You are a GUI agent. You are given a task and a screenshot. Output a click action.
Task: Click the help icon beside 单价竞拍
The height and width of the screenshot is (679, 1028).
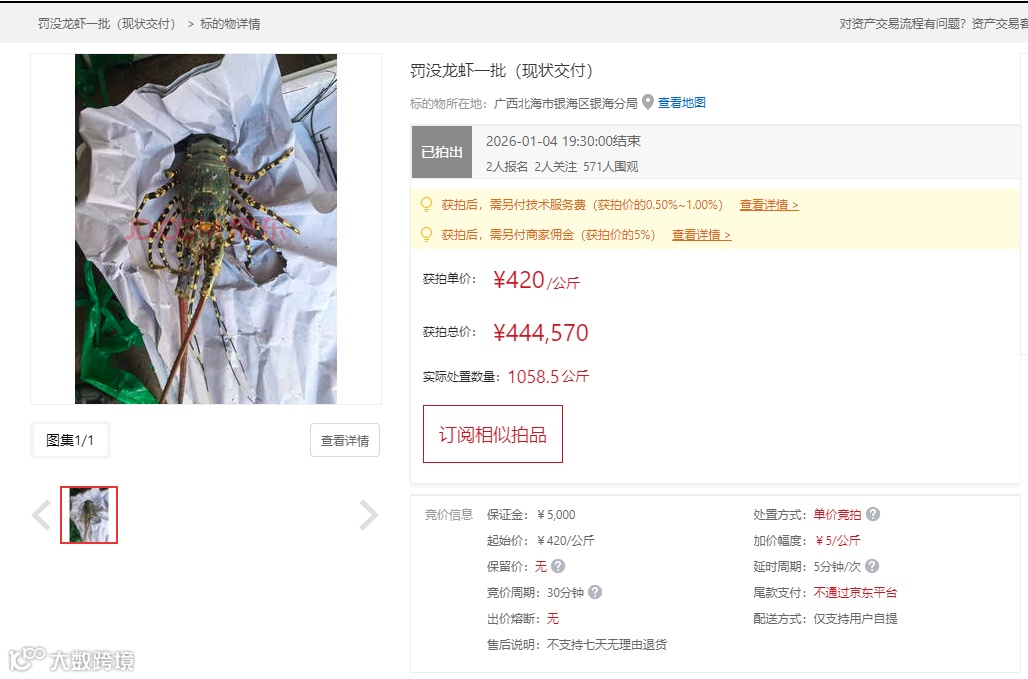click(x=873, y=514)
